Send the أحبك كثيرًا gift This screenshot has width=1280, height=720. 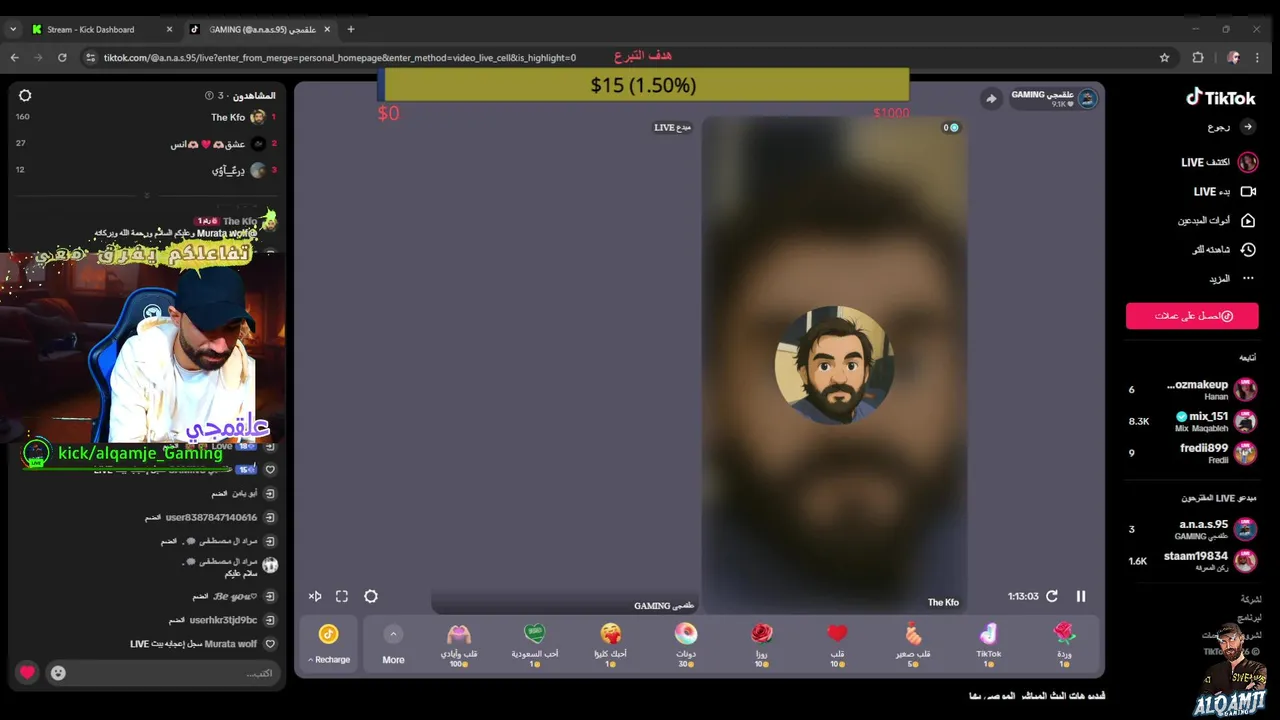(x=610, y=644)
